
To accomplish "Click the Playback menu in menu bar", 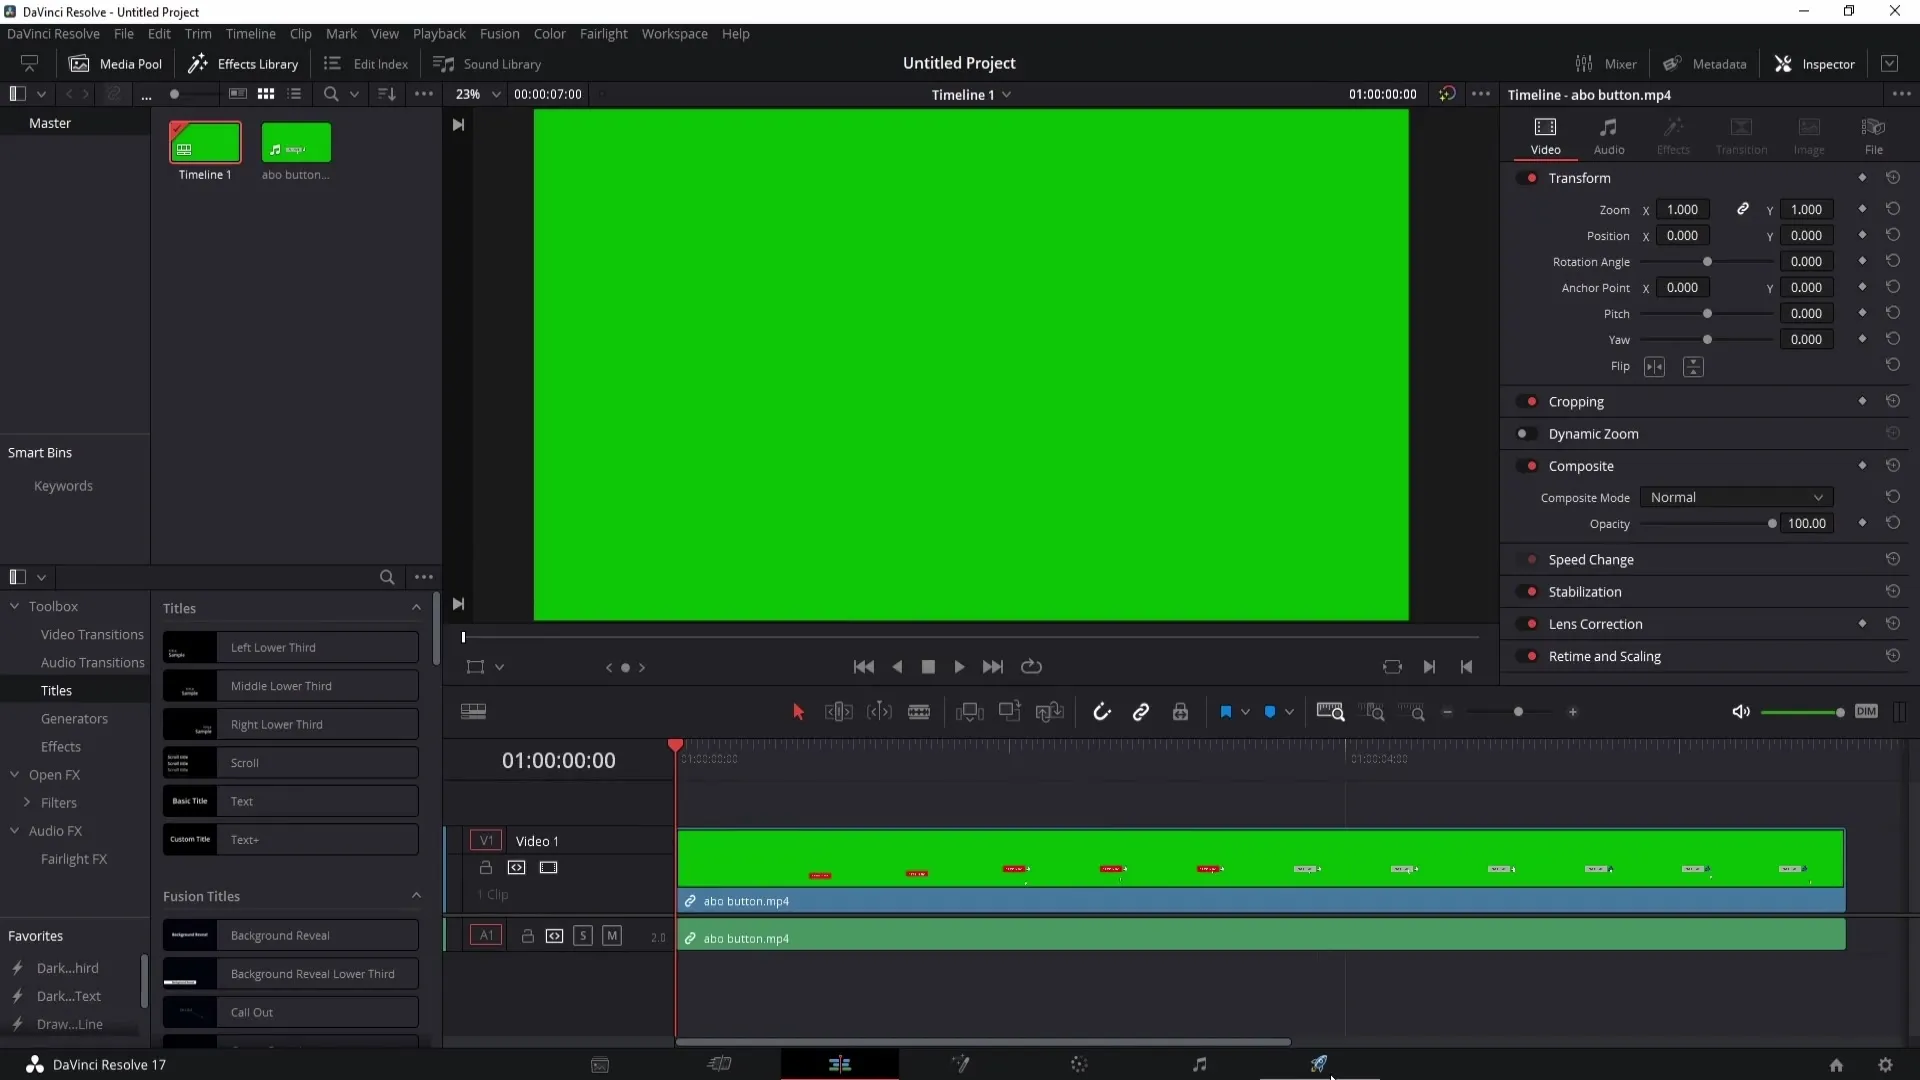I will pyautogui.click(x=439, y=33).
